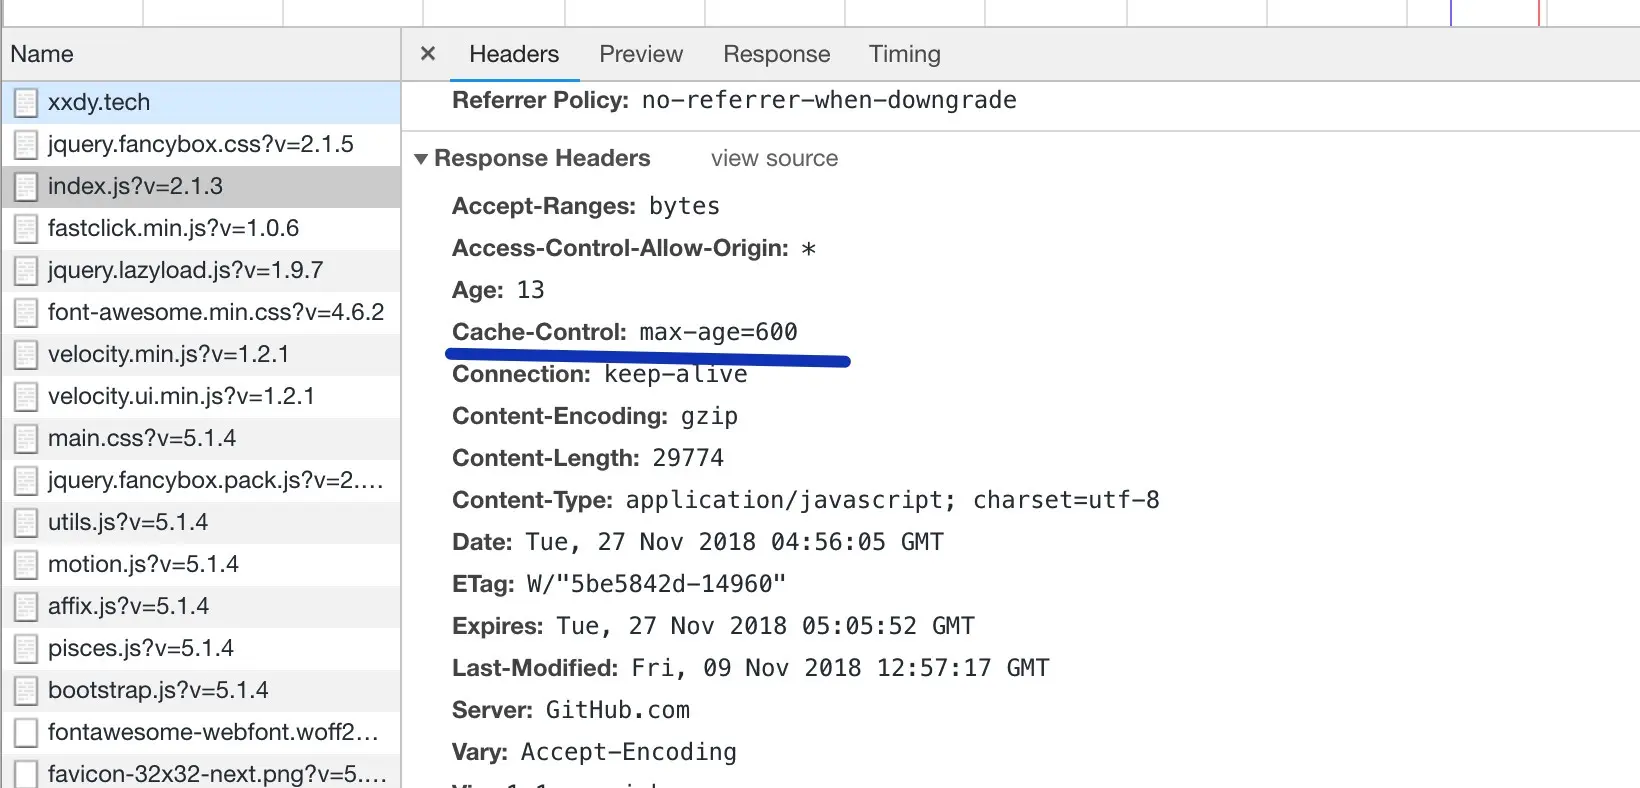Click the view source link

[774, 159]
